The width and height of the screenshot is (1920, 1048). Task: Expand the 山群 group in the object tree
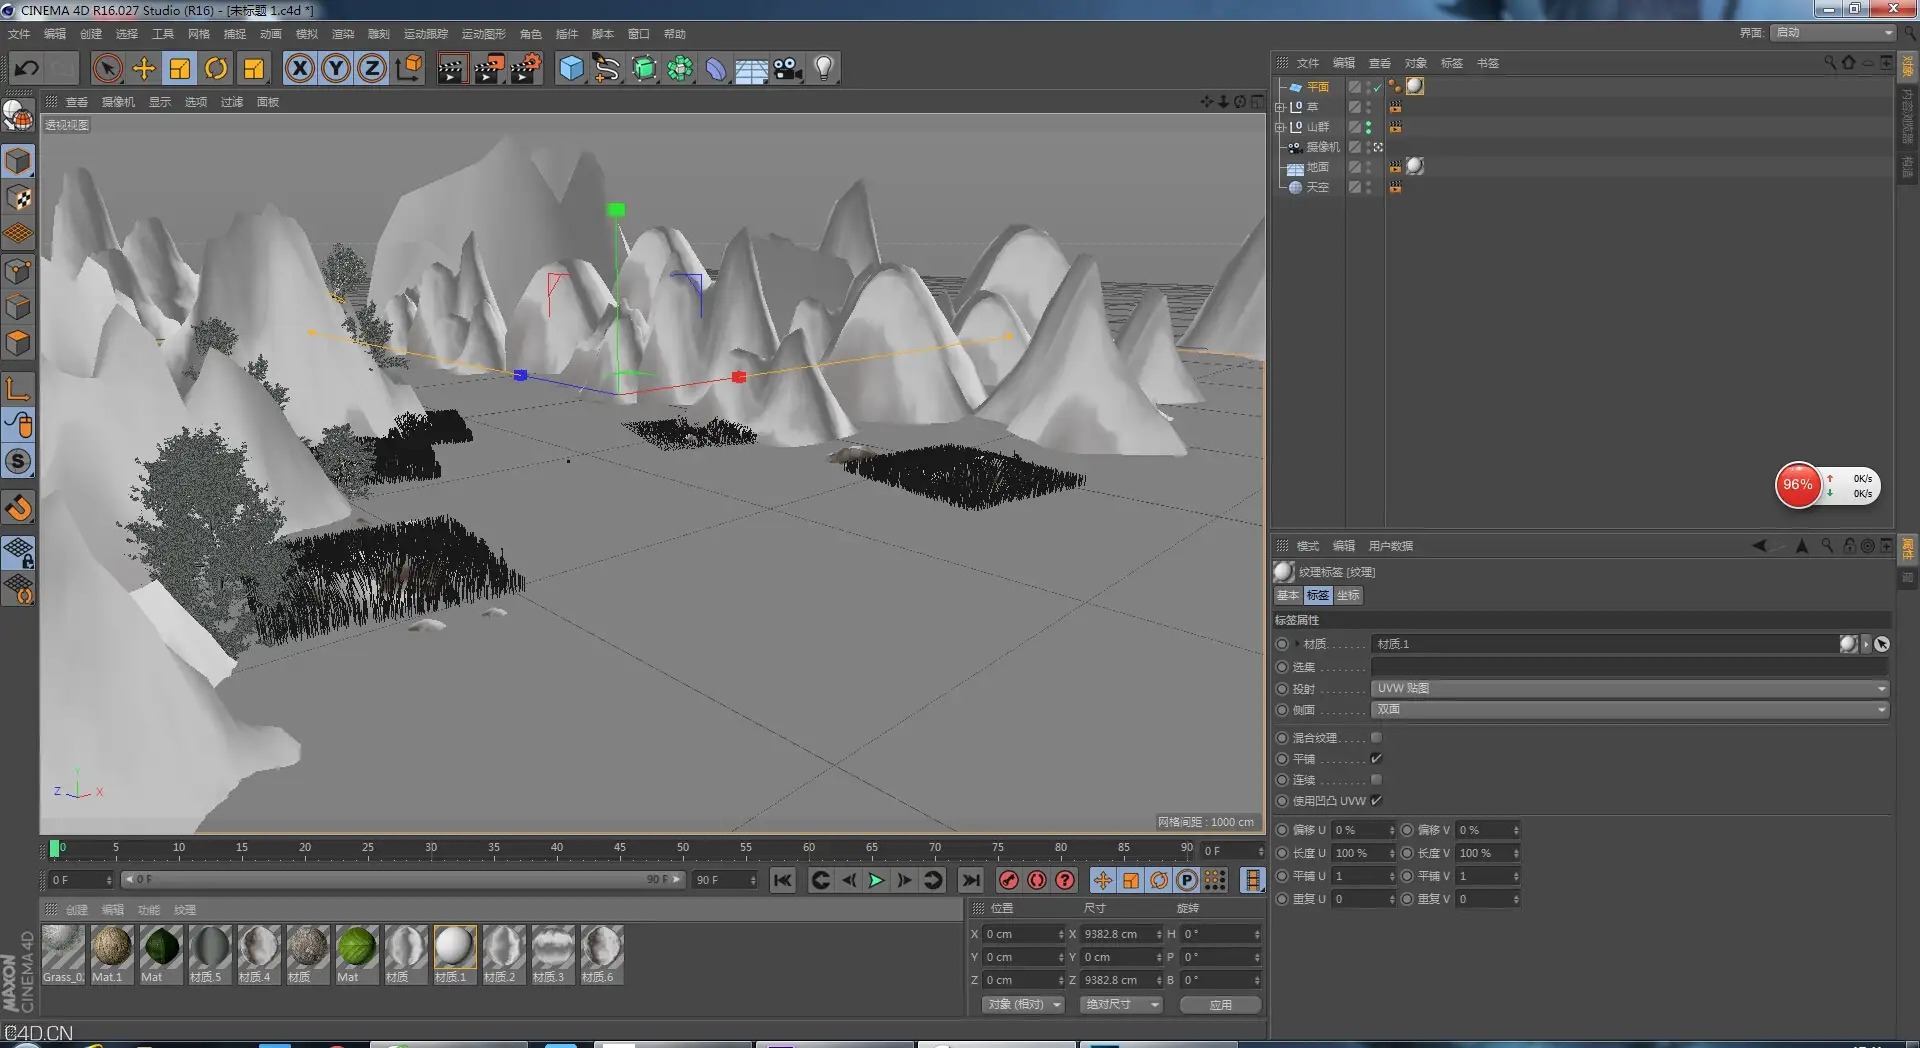click(x=1279, y=127)
